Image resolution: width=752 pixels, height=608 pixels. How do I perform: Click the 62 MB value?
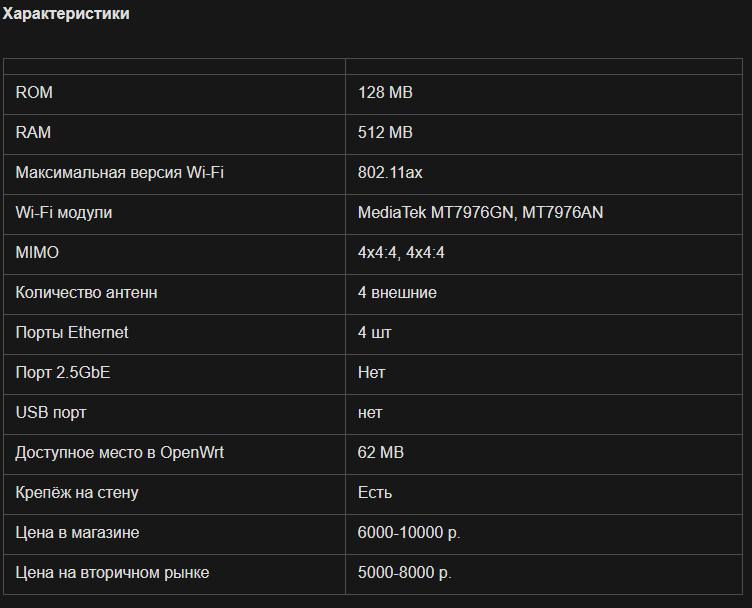[381, 453]
